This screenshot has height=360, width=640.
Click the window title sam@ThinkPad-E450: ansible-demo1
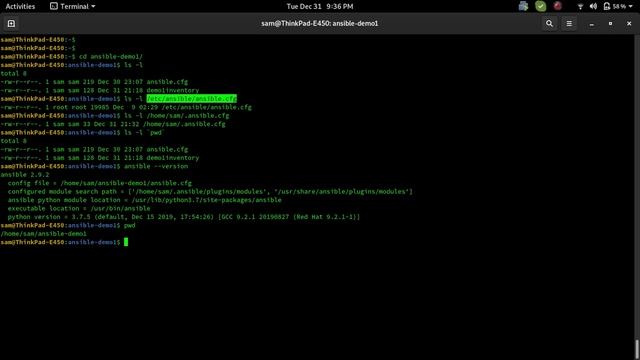[320, 24]
